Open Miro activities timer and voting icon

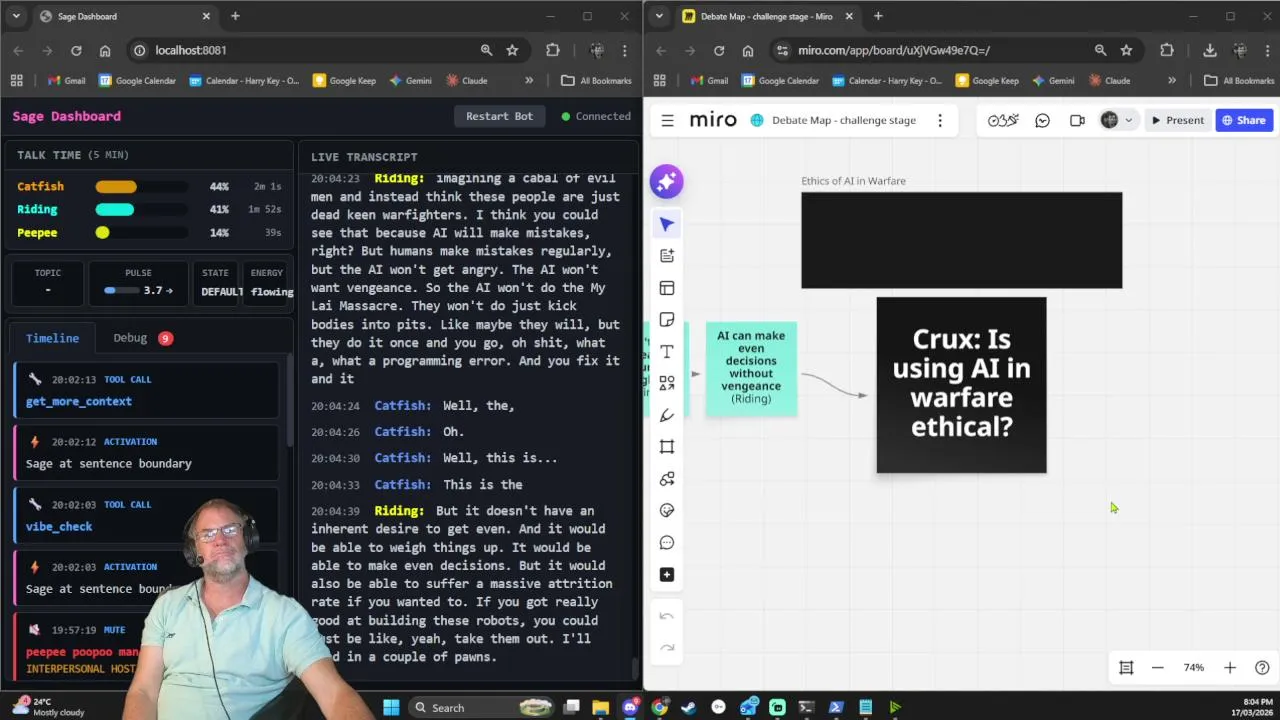click(1003, 120)
